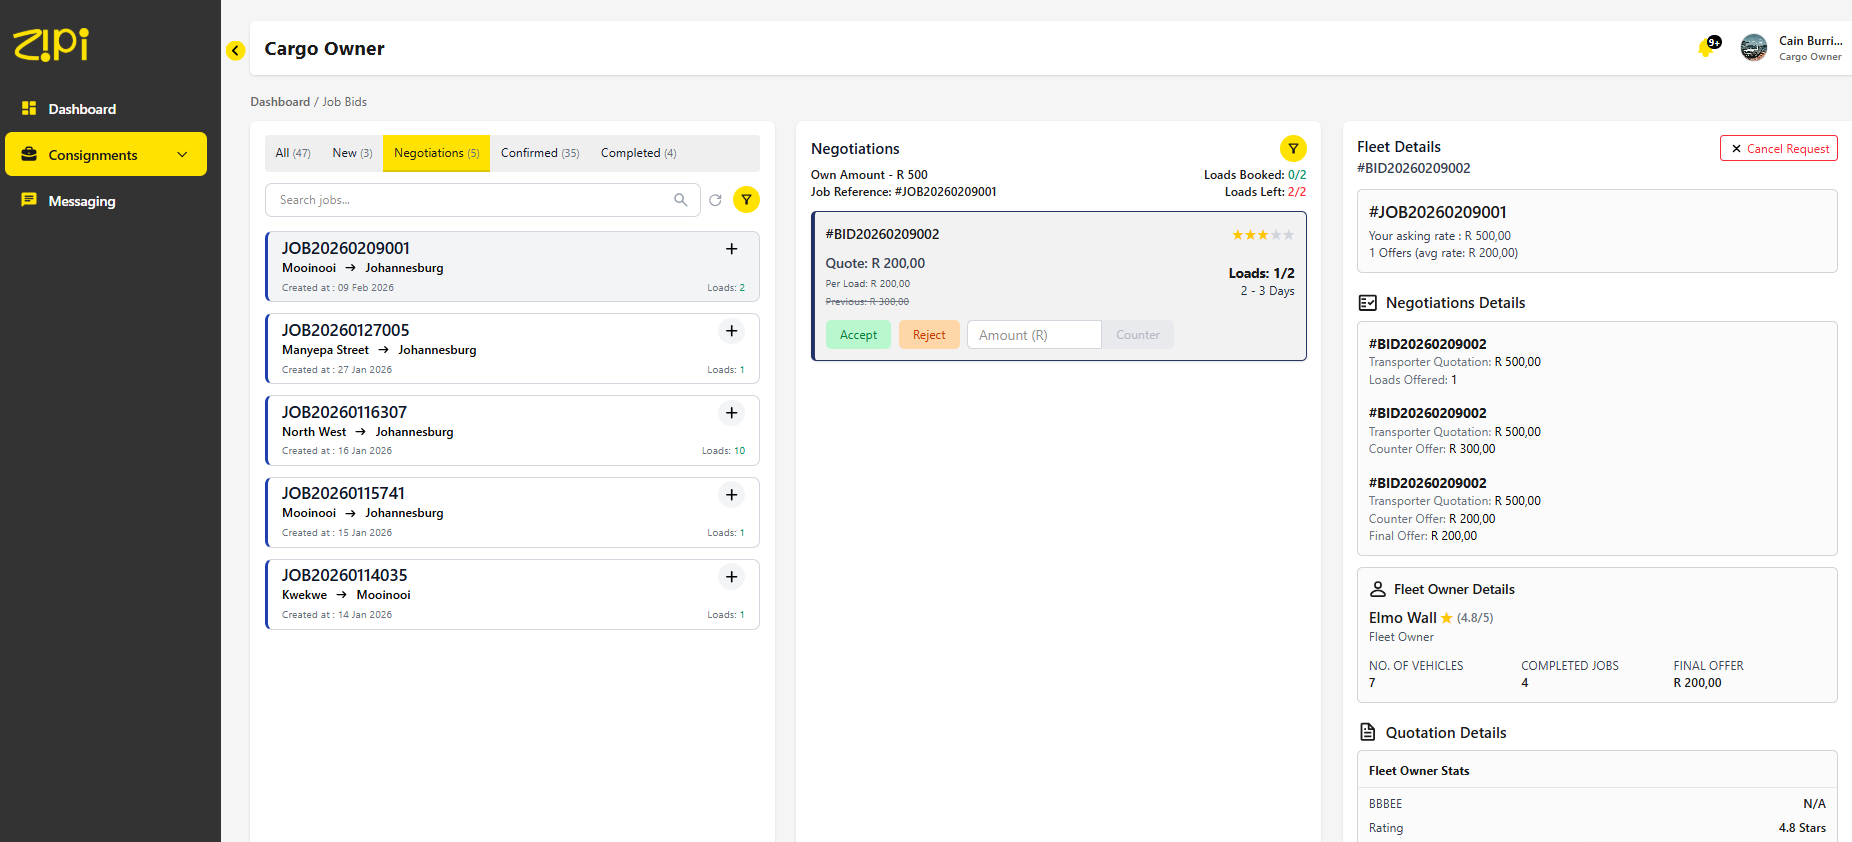This screenshot has height=842, width=1852.
Task: Click Dashboard breadcrumb link
Action: tap(280, 102)
